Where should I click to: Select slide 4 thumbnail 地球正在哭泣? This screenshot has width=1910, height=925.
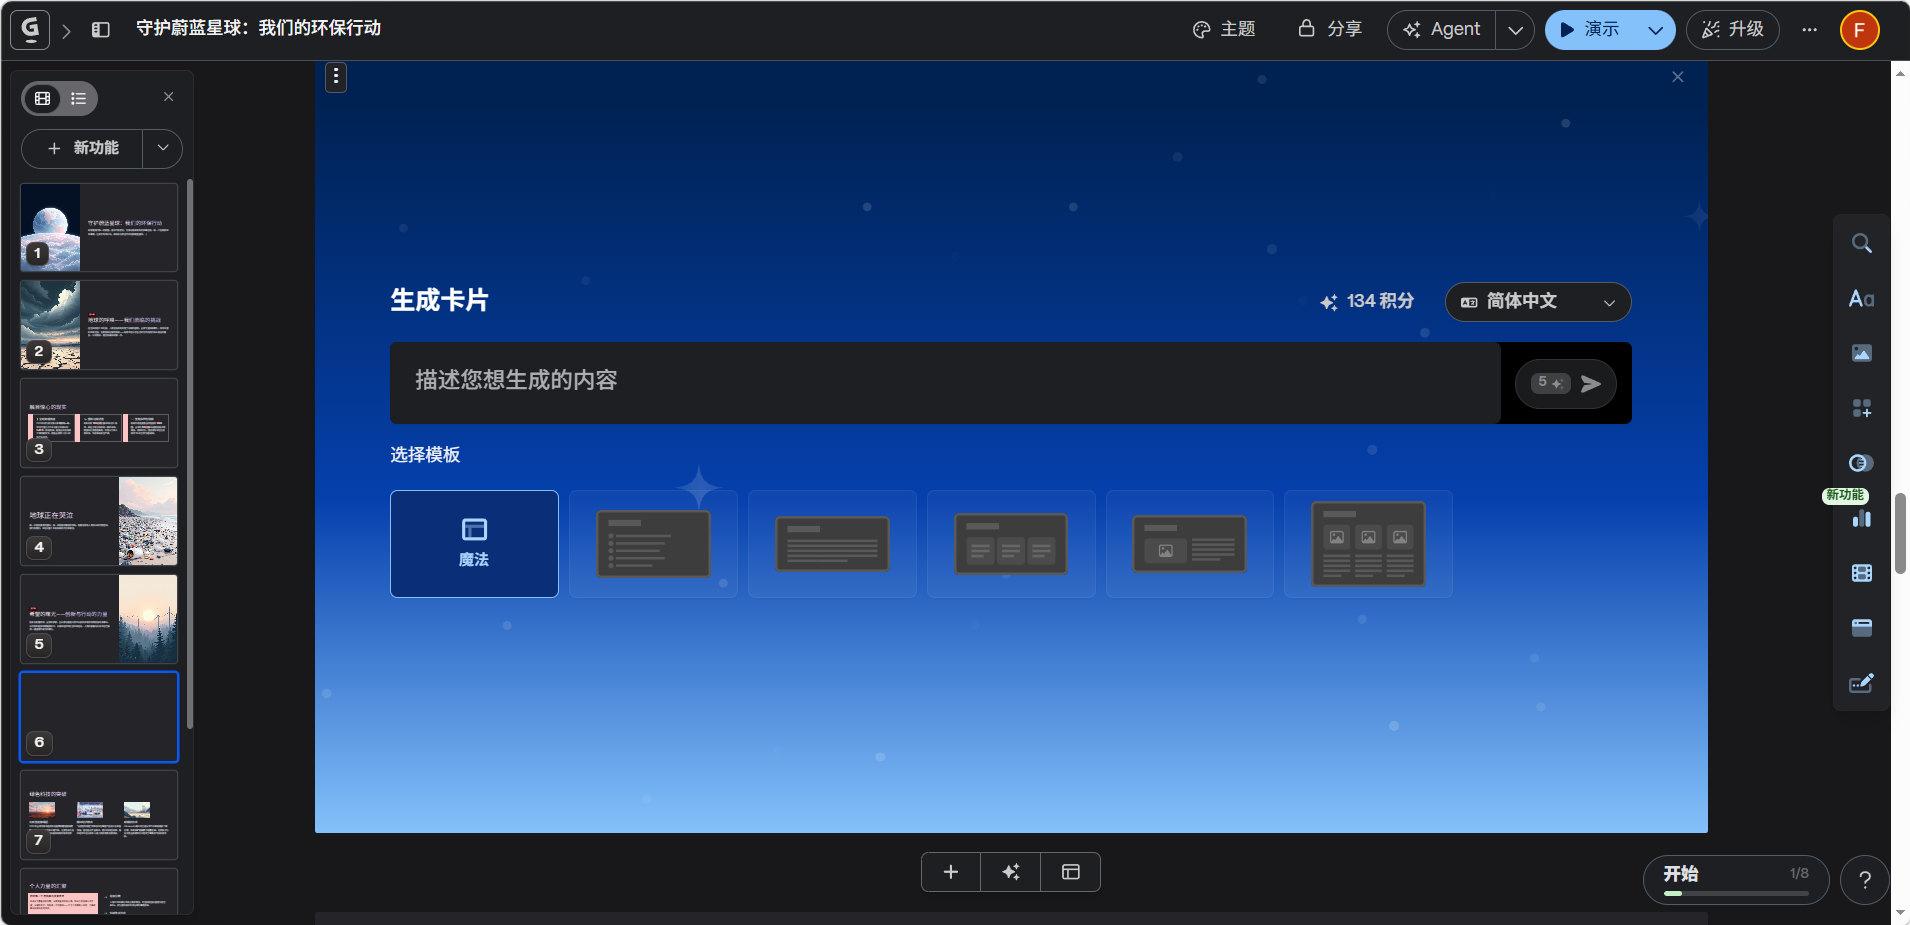point(99,521)
